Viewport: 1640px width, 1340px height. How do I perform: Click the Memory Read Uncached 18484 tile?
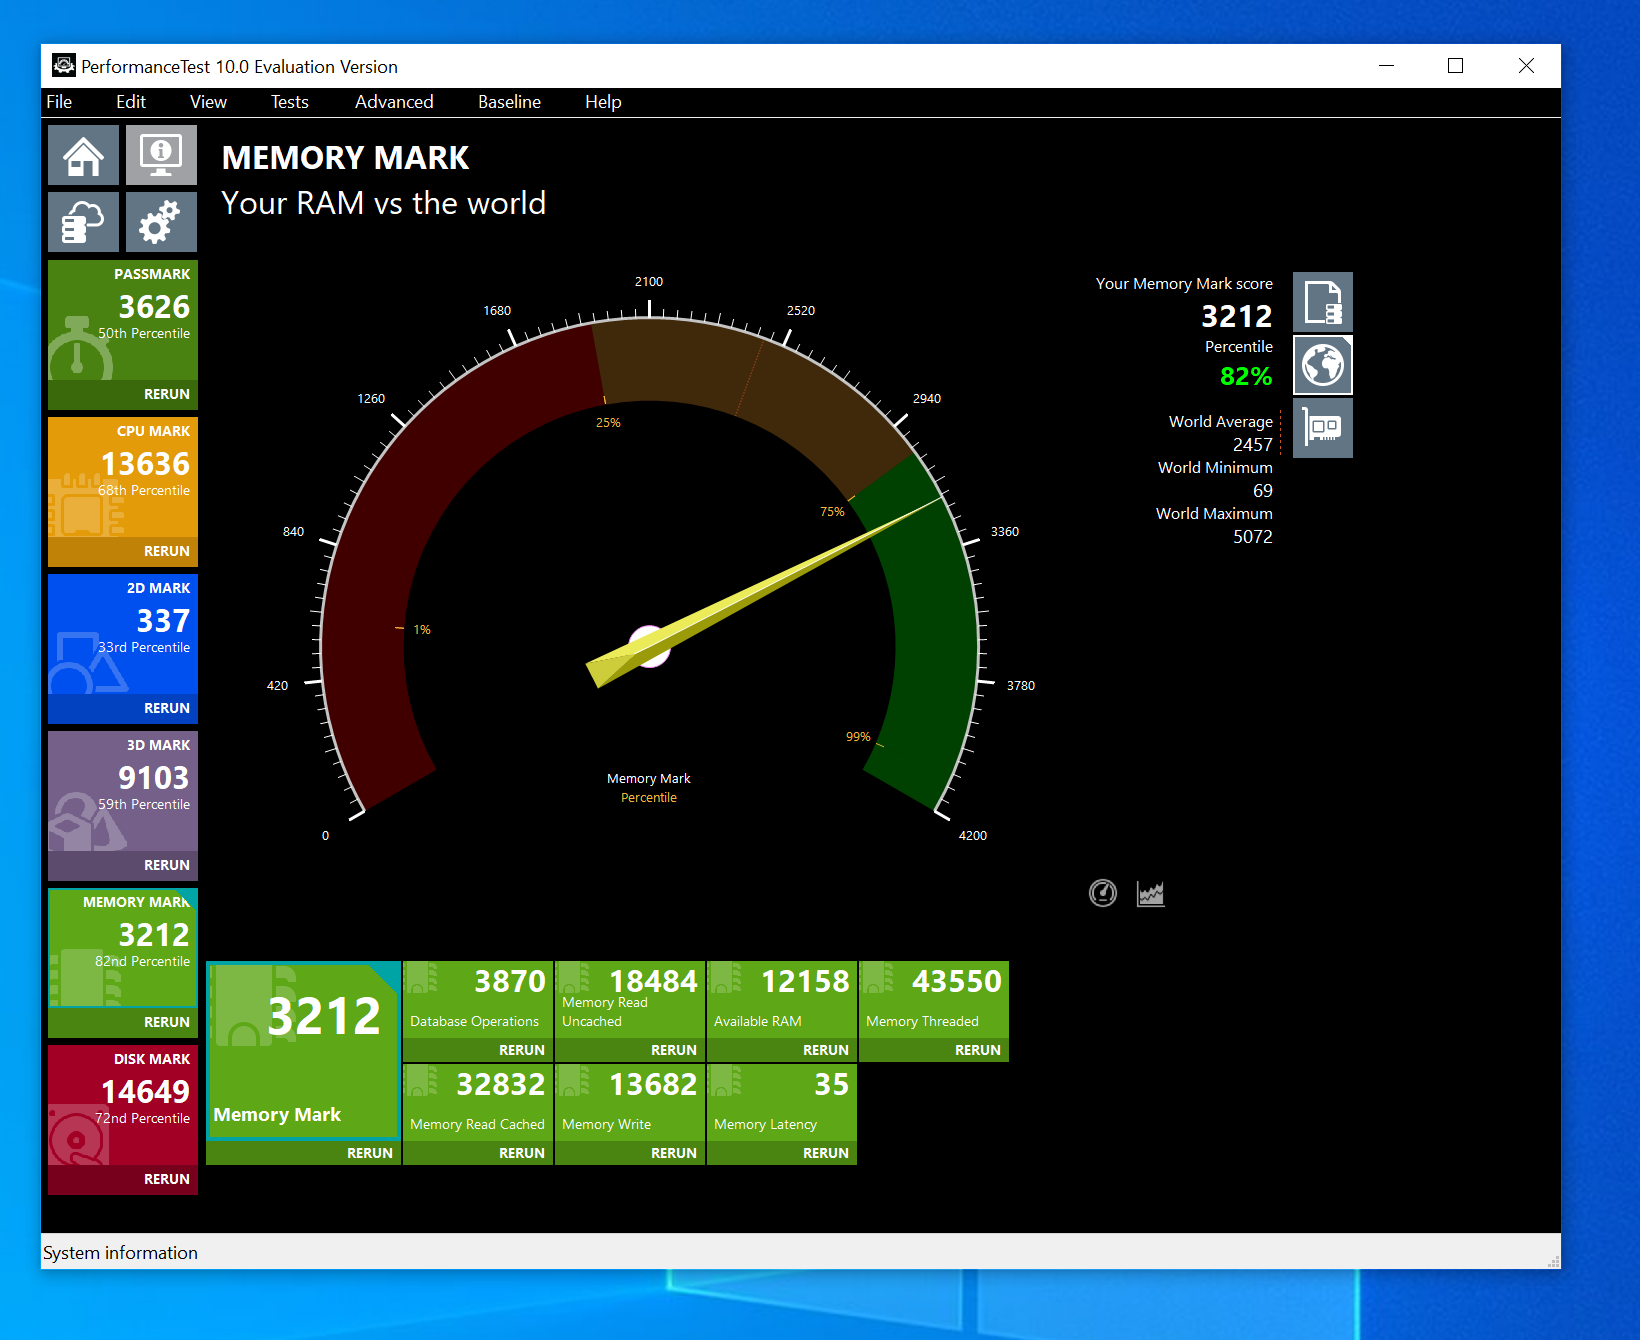tap(630, 999)
